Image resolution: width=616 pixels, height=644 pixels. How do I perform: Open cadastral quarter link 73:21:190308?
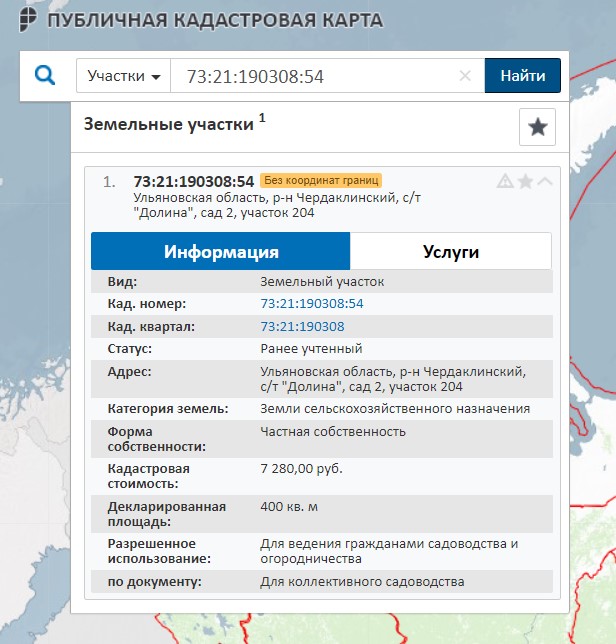302,326
